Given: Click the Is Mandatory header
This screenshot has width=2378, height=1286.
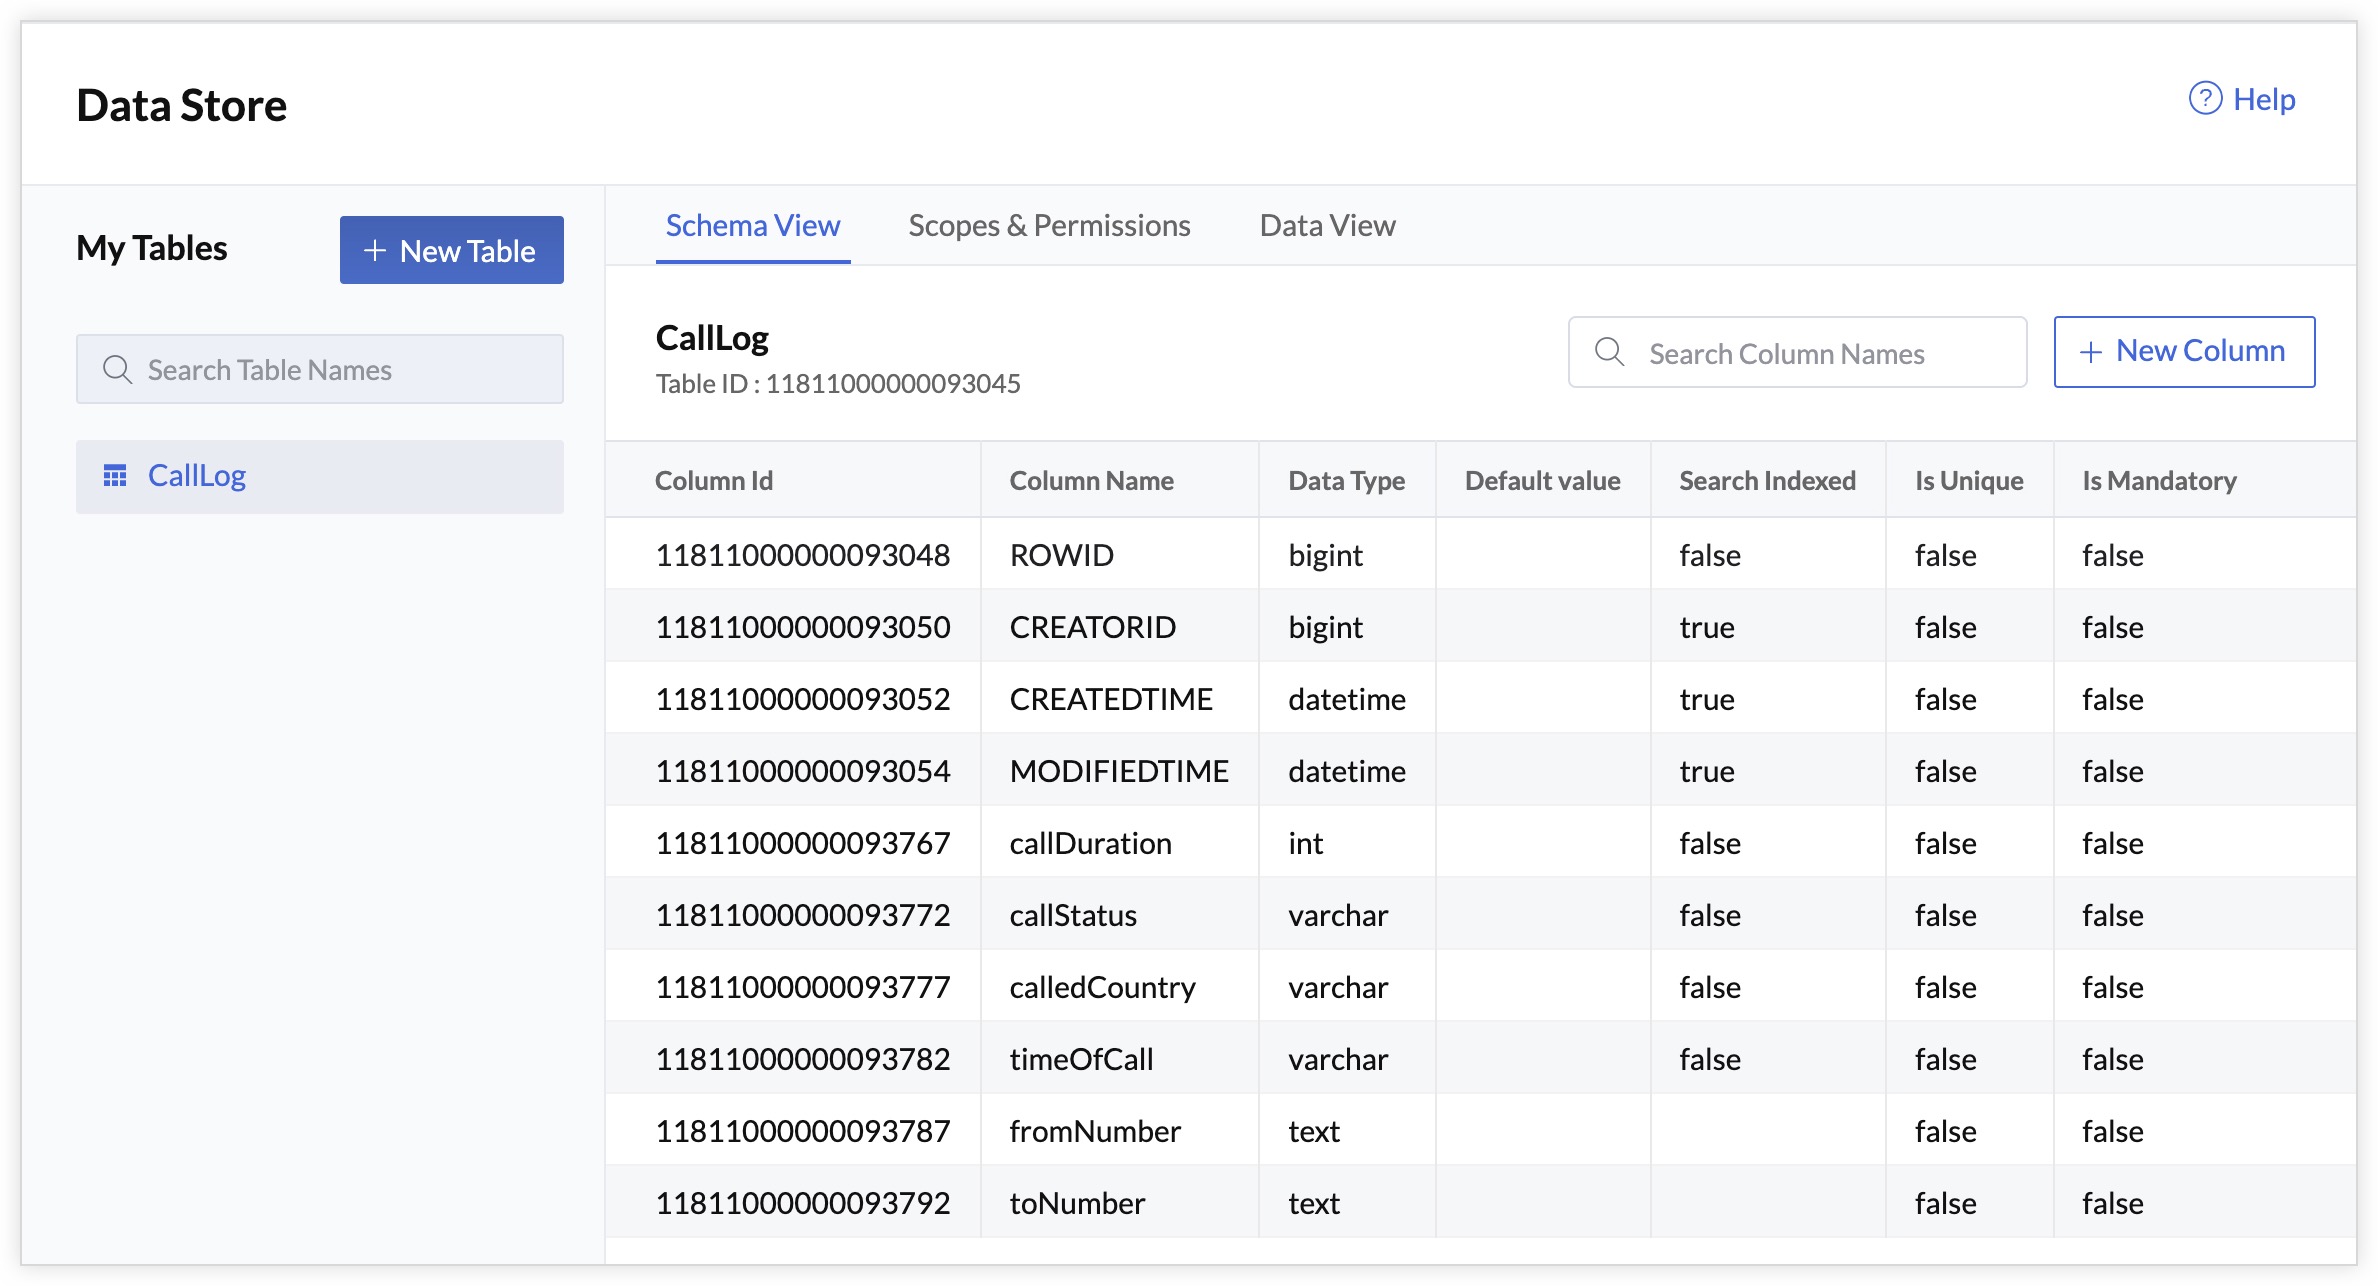Looking at the screenshot, I should click(2159, 481).
